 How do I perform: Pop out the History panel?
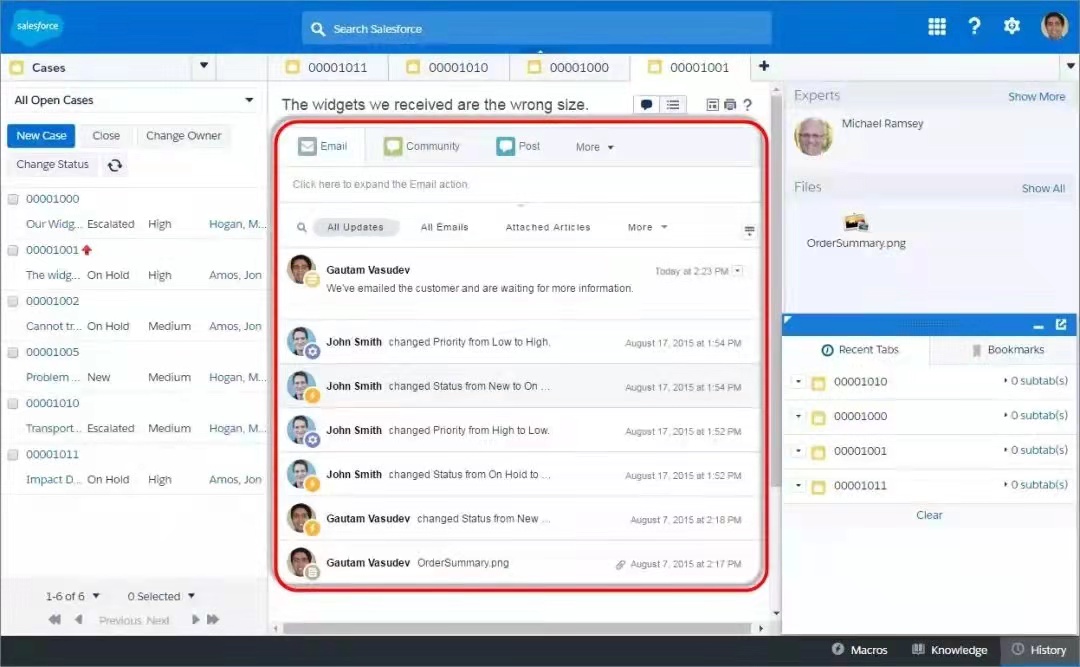pyautogui.click(x=1061, y=325)
